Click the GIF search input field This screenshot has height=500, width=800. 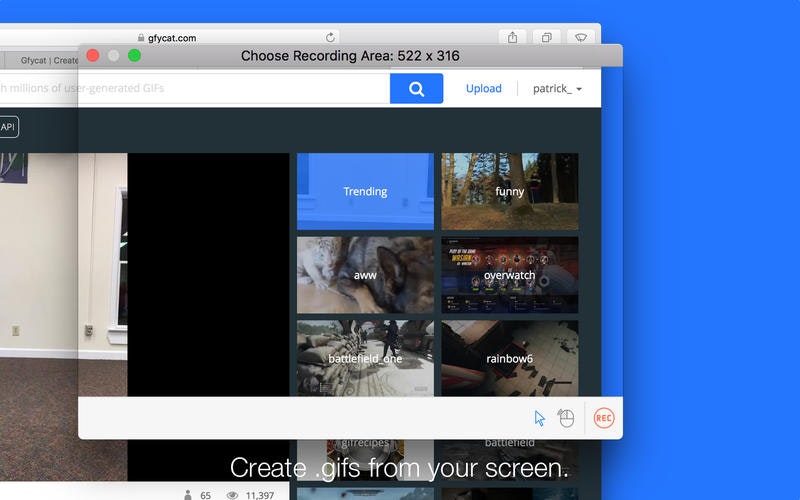(194, 88)
